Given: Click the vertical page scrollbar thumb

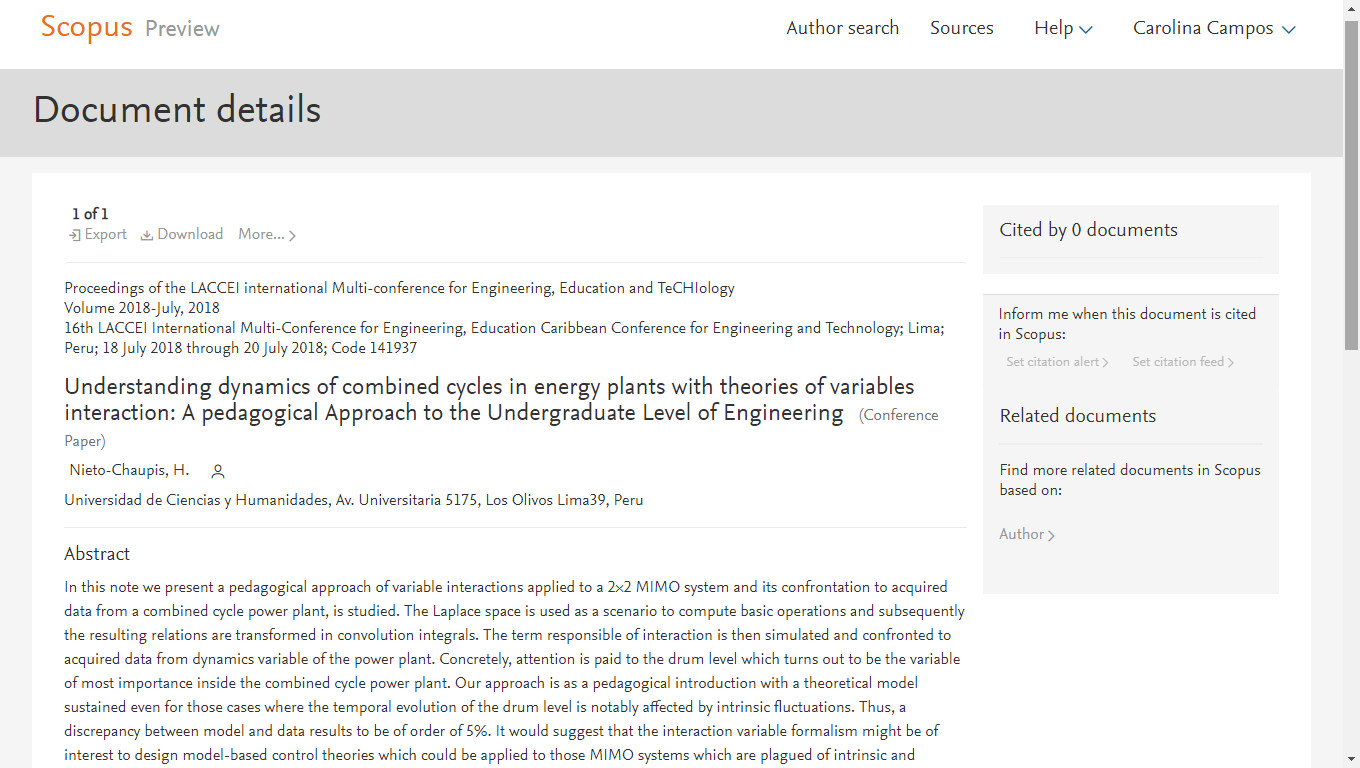Looking at the screenshot, I should [1351, 185].
